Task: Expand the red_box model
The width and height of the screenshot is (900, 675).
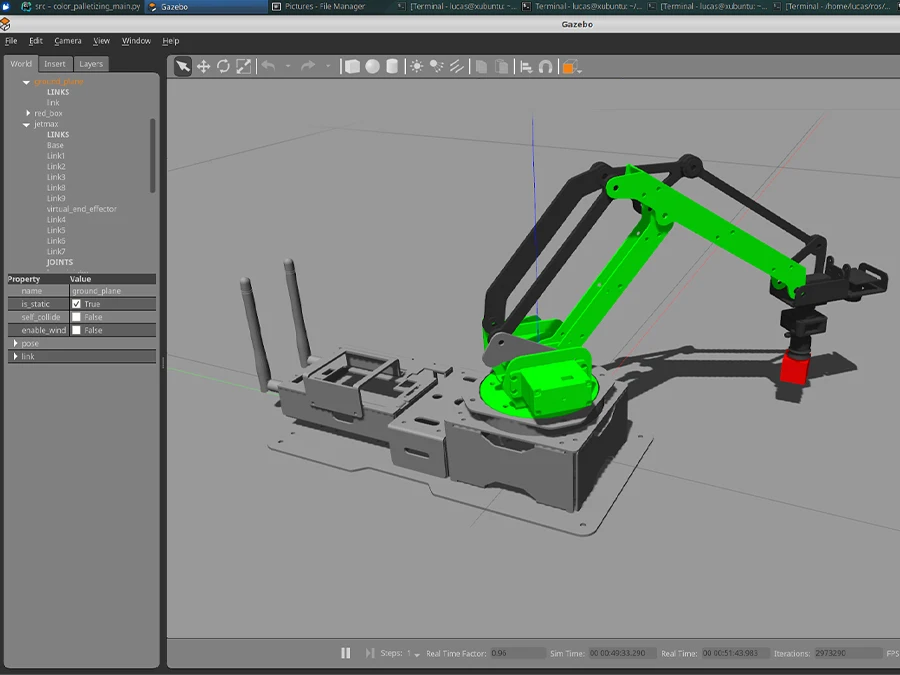Action: click(x=28, y=113)
